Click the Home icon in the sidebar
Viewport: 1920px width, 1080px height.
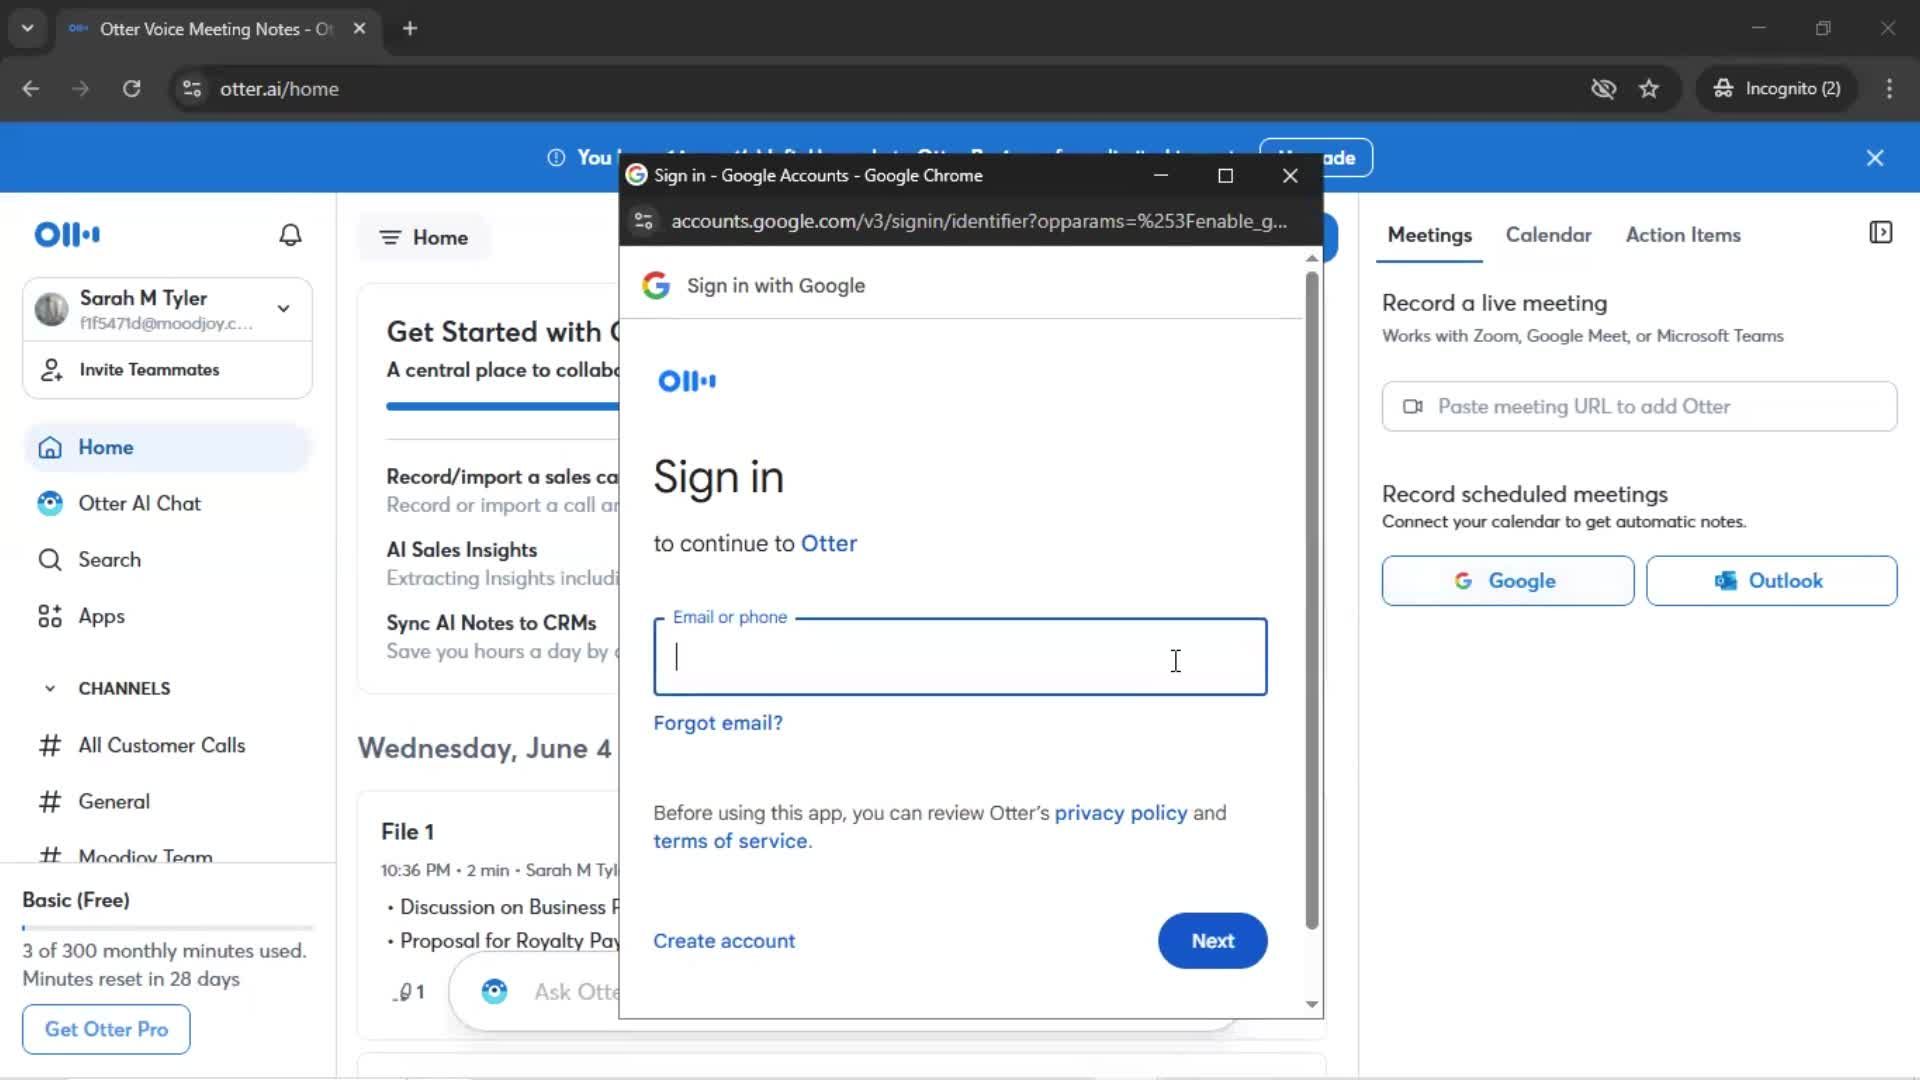50,448
